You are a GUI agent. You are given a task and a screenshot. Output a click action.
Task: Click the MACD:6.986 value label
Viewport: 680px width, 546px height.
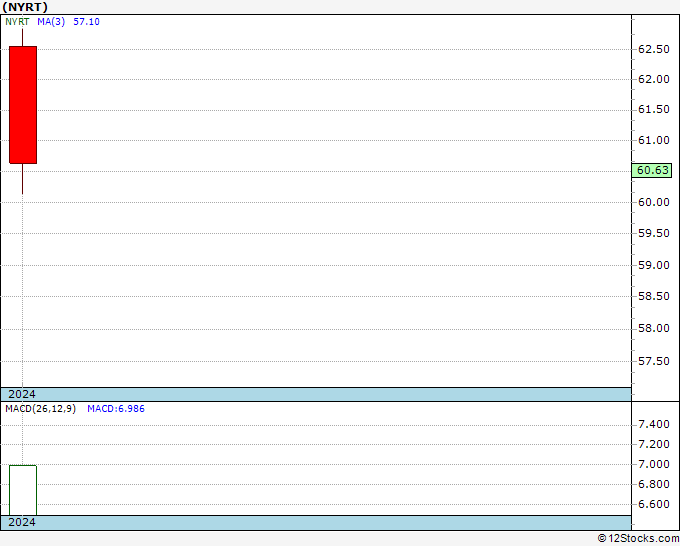[116, 409]
